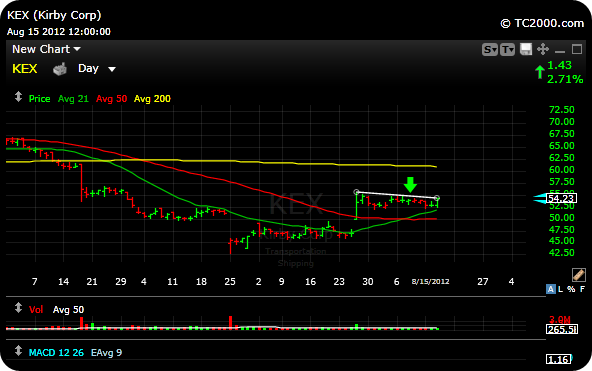Viewport: 592px width, 371px height.
Task: Click the 42.50 price axis label
Action: coord(561,252)
